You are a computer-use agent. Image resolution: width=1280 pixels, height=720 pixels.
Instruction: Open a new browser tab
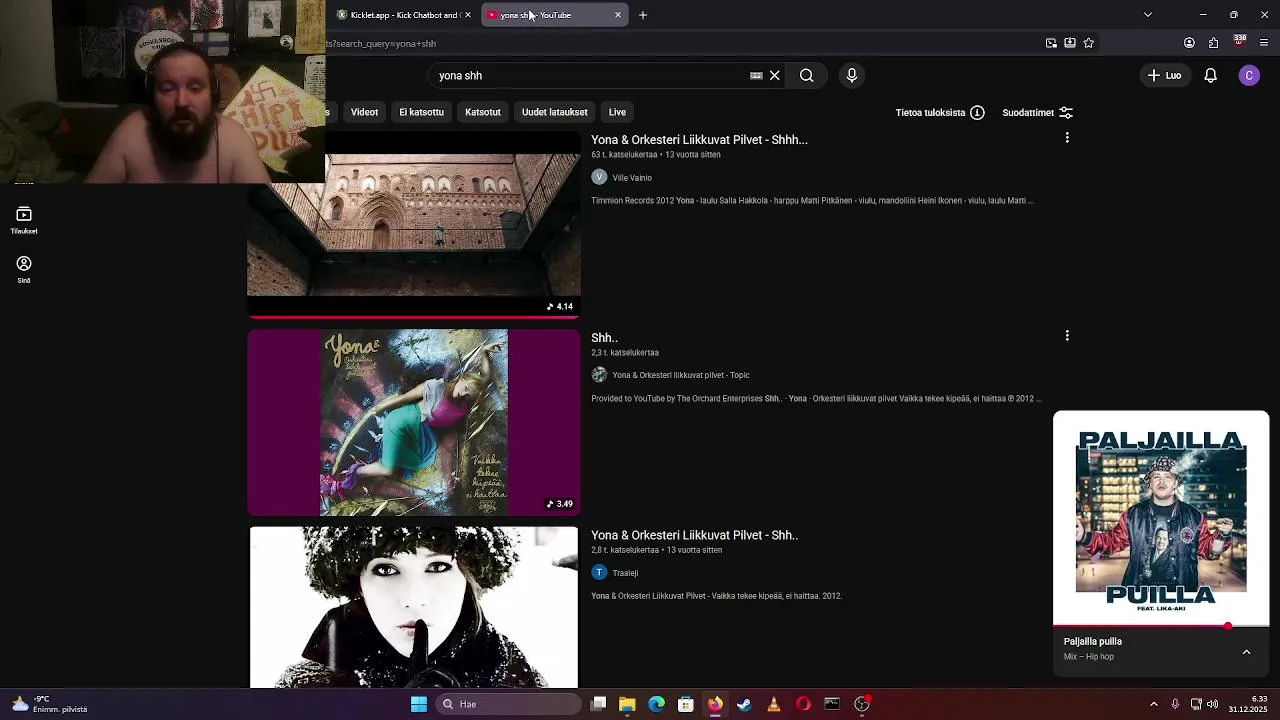[643, 15]
